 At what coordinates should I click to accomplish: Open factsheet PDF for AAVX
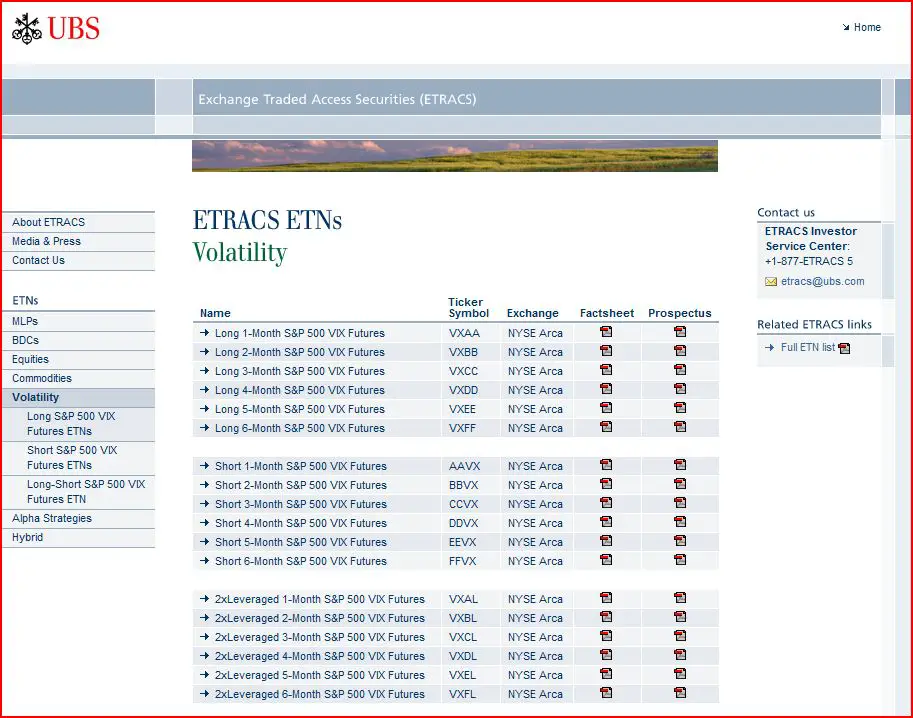[606, 465]
